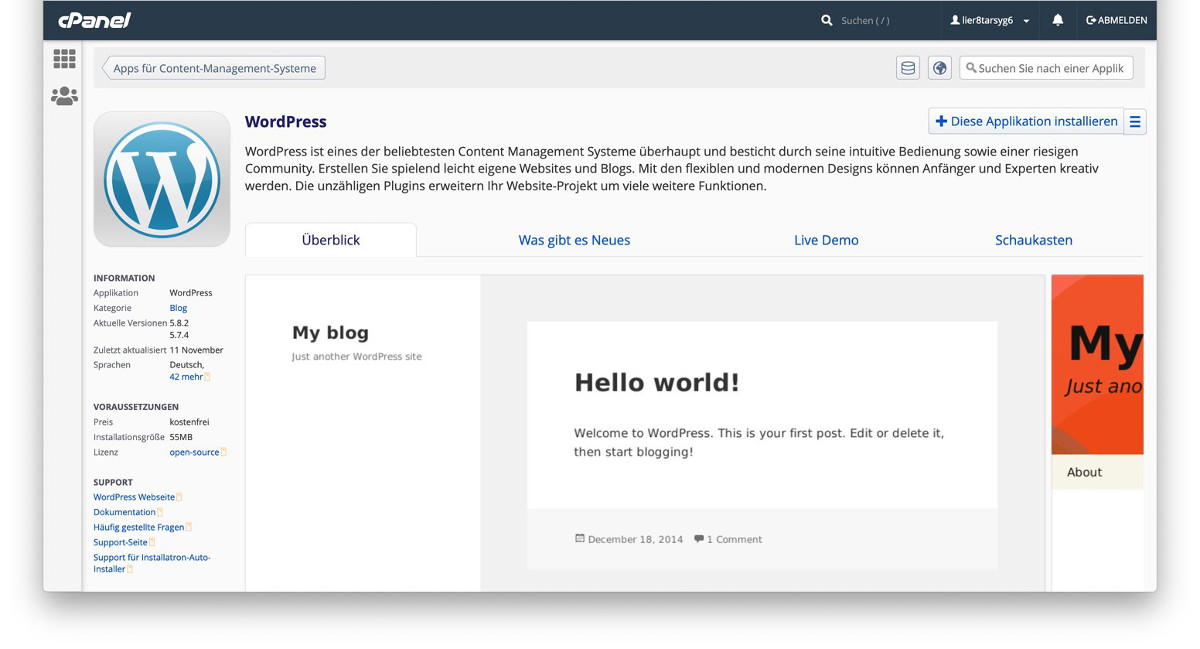The image size is (1200, 649).
Task: Open the Dokumentation link
Action: pyautogui.click(x=124, y=512)
